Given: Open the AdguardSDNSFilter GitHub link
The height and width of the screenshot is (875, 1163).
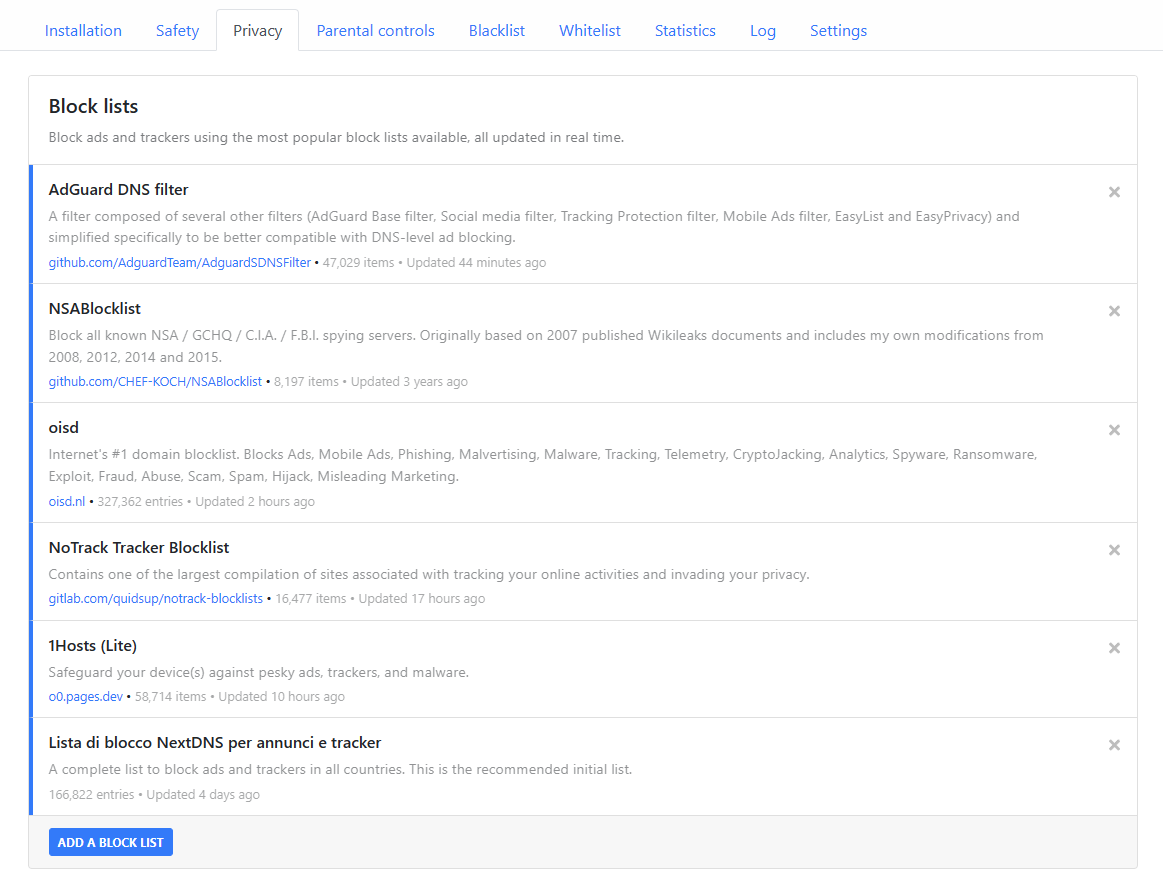Looking at the screenshot, I should click(x=180, y=263).
